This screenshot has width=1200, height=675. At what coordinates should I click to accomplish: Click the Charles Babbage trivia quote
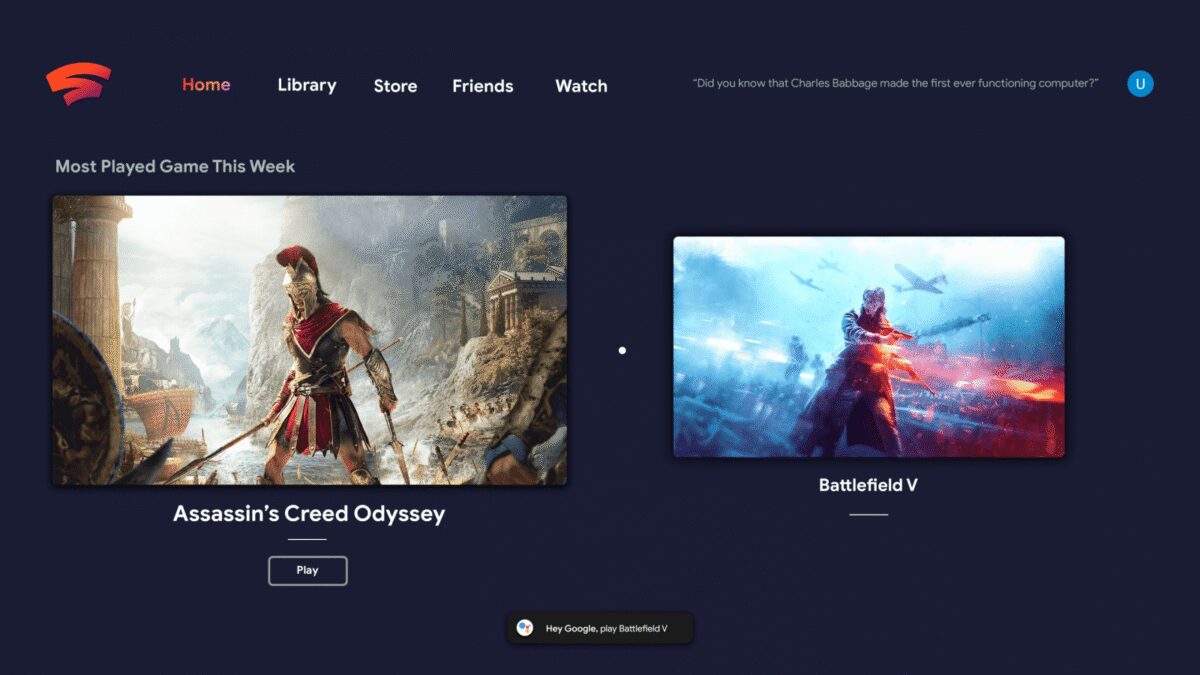[896, 83]
